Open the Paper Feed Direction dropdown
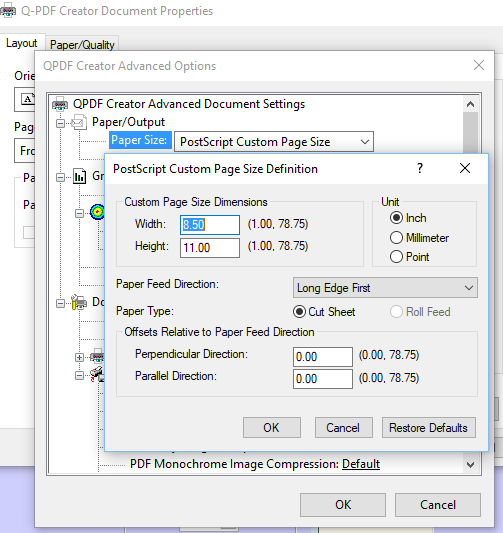Viewport: 503px width, 533px height. pyautogui.click(x=385, y=288)
